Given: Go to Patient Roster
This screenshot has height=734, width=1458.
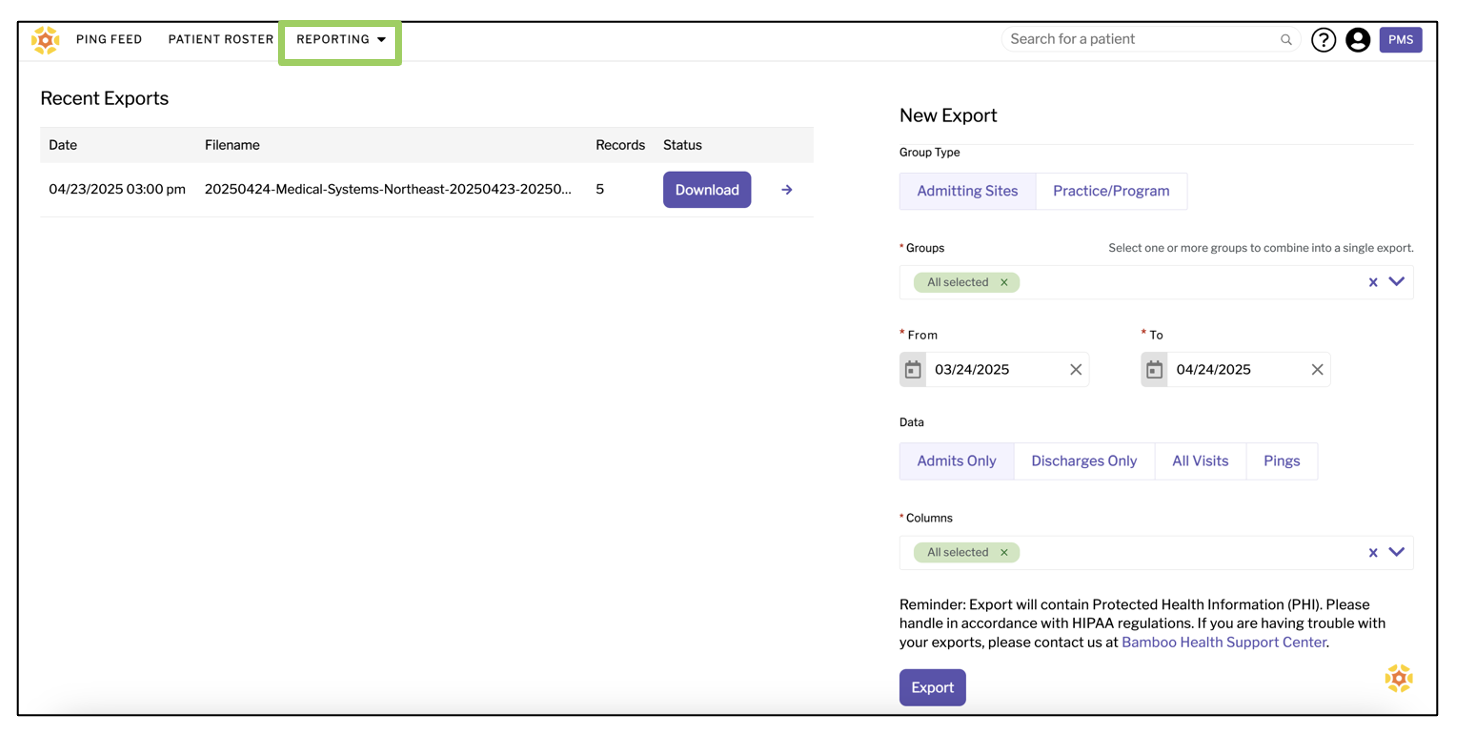Looking at the screenshot, I should (x=221, y=40).
